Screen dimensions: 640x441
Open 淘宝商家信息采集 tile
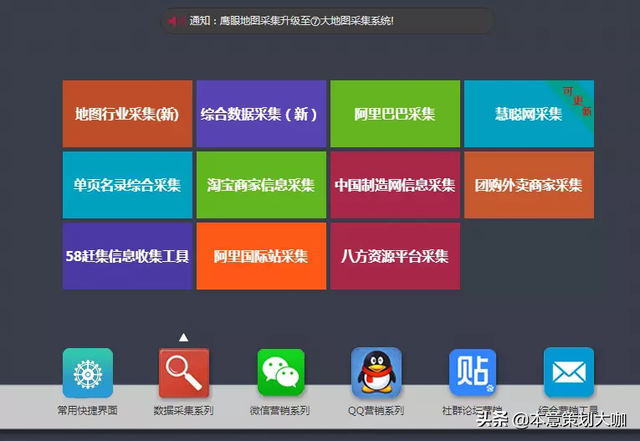point(261,185)
